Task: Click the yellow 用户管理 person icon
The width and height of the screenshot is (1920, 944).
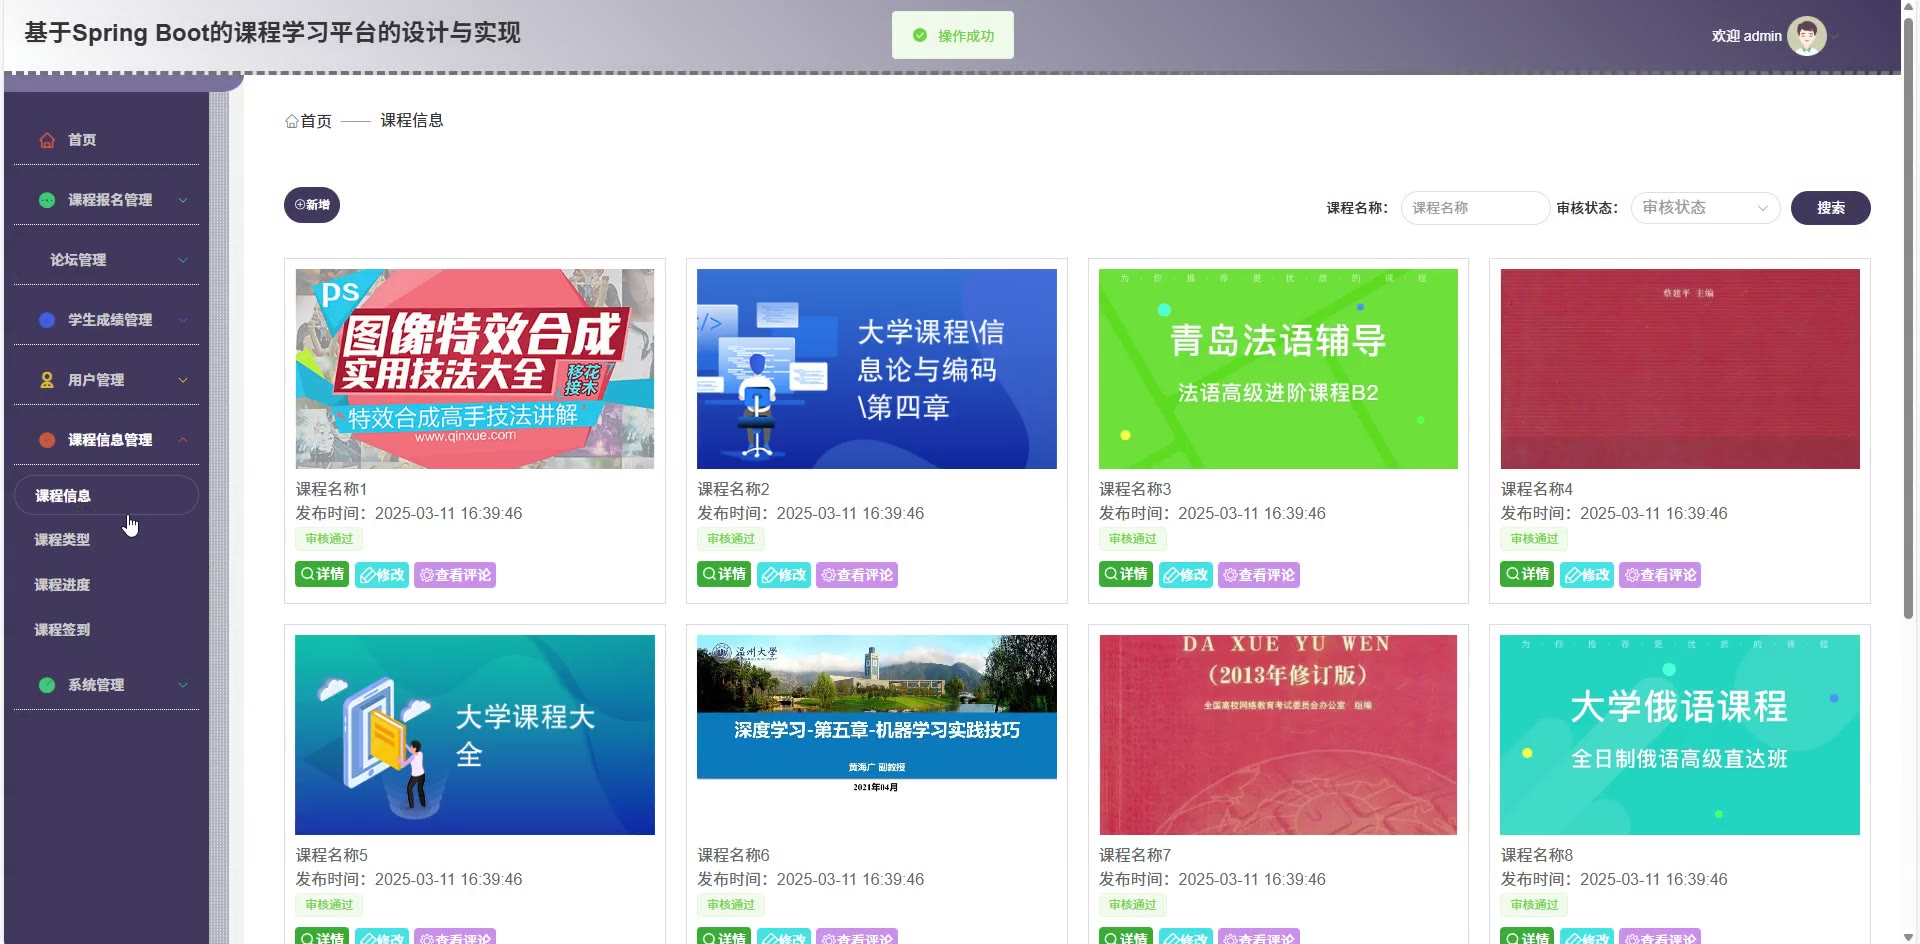Action: (x=47, y=380)
